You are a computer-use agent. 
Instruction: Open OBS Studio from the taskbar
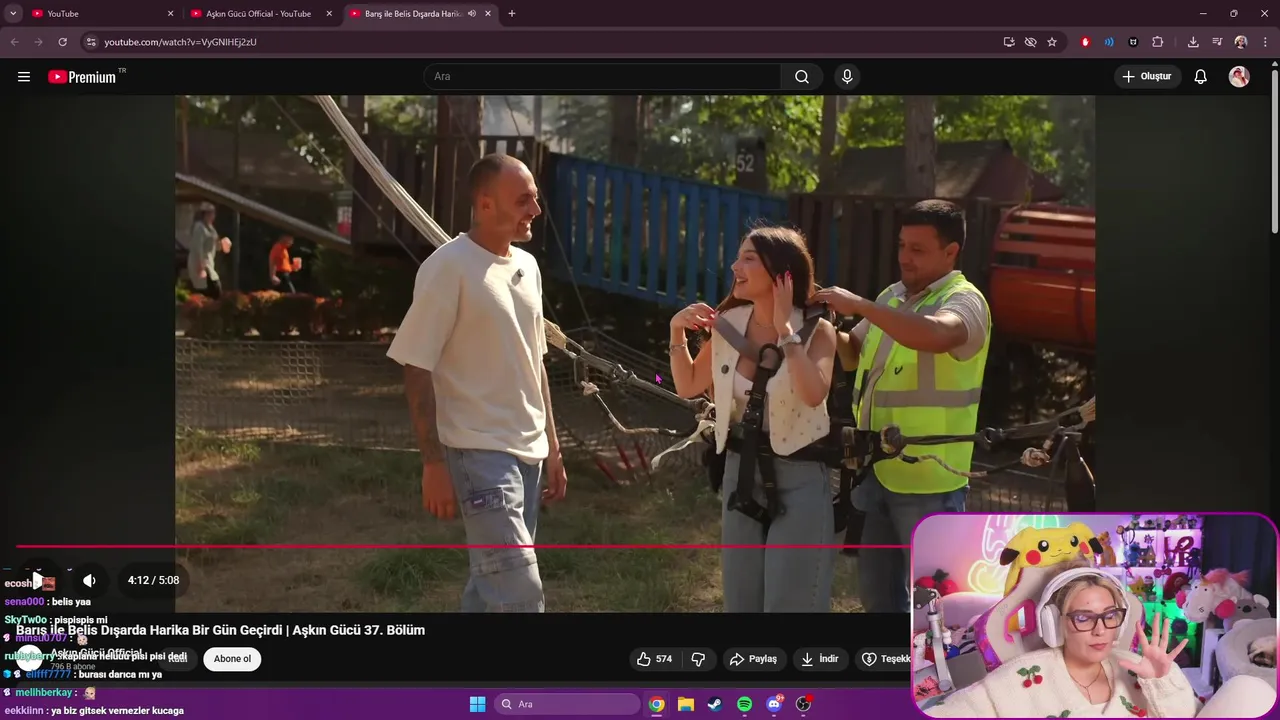[x=803, y=704]
